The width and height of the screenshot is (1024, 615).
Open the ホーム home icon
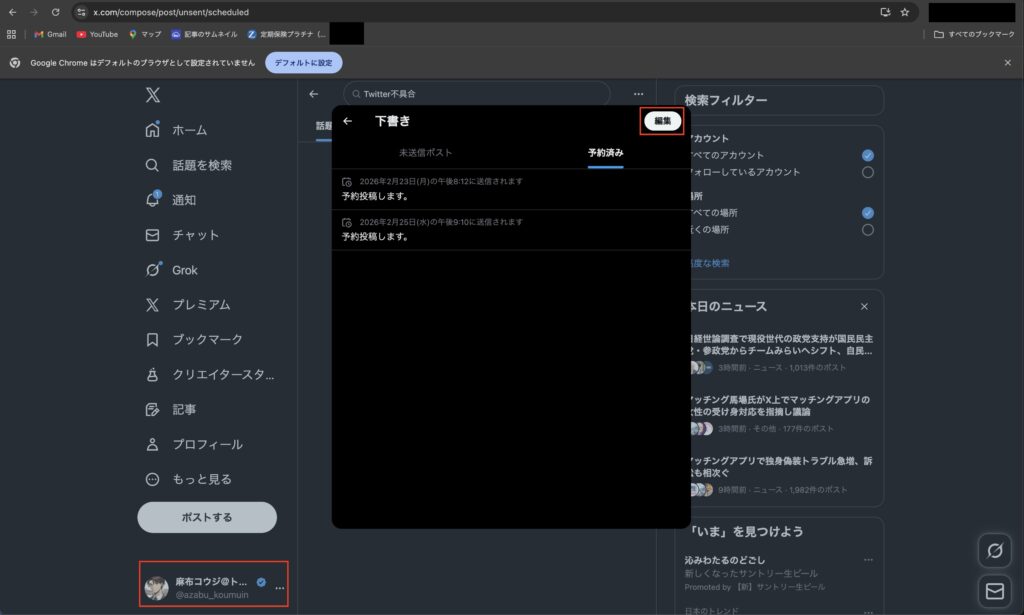[x=151, y=130]
